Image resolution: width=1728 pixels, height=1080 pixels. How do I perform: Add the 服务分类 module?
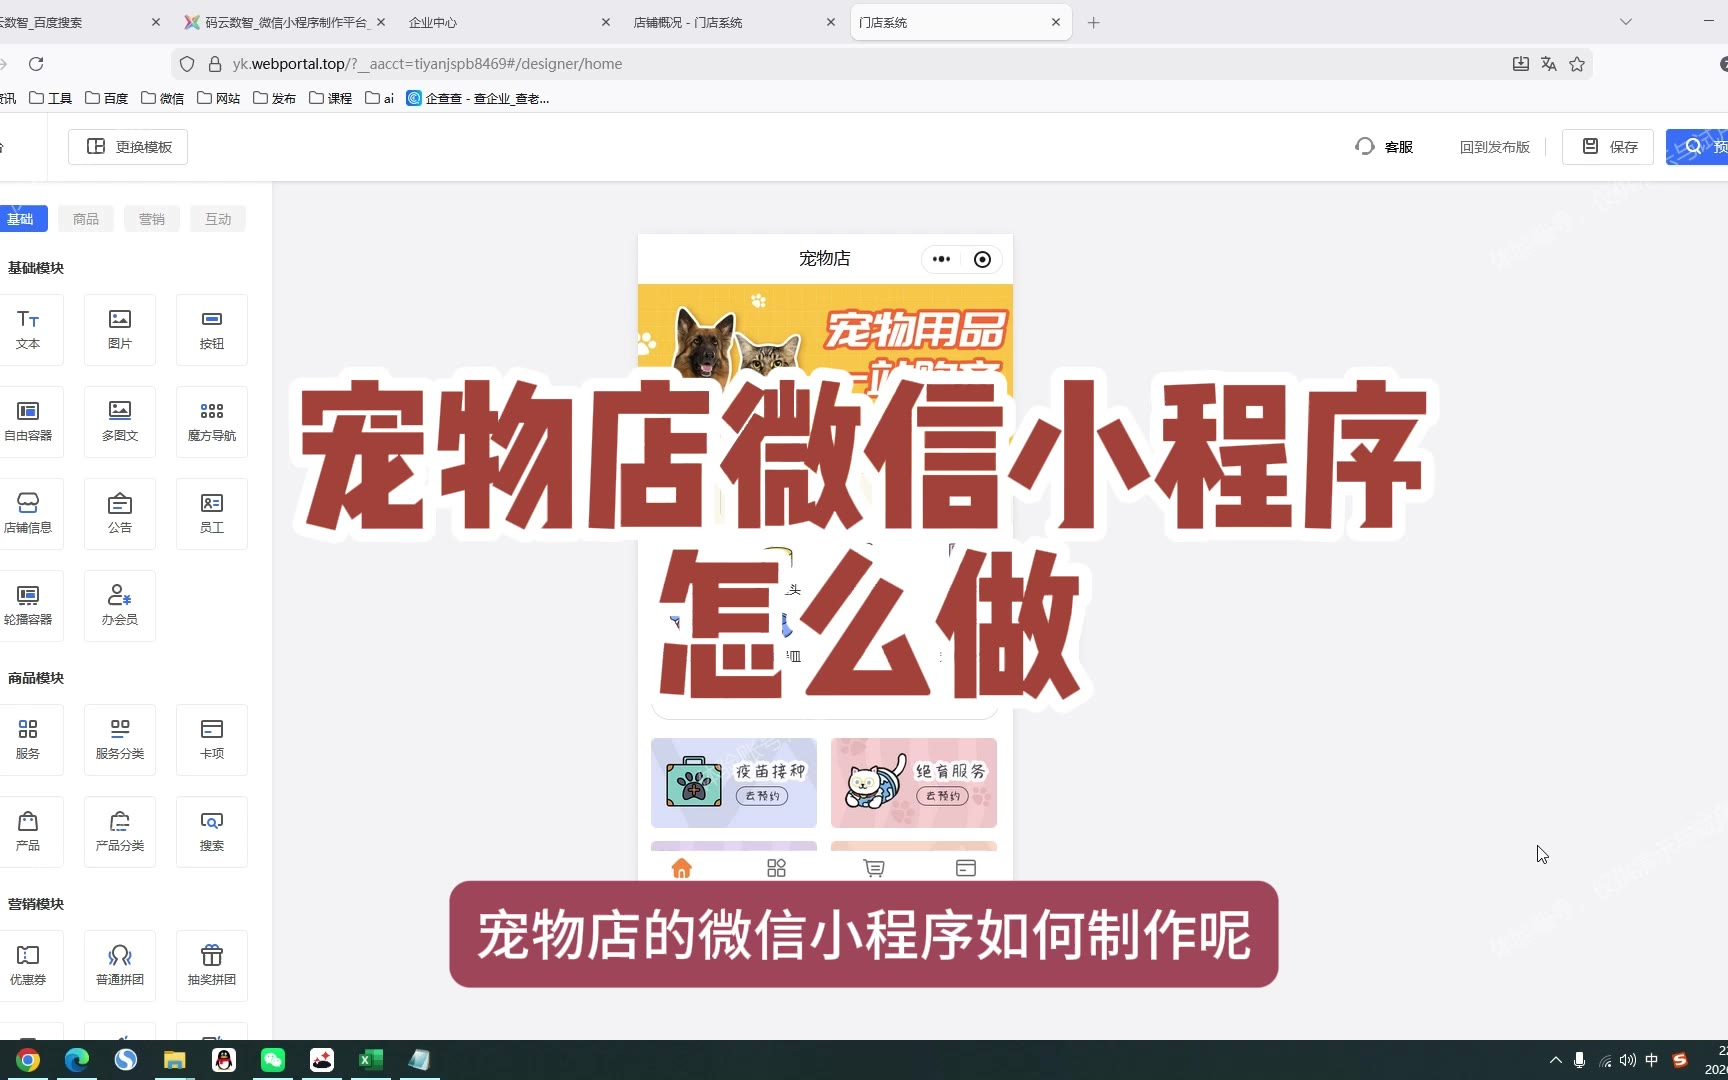(120, 739)
